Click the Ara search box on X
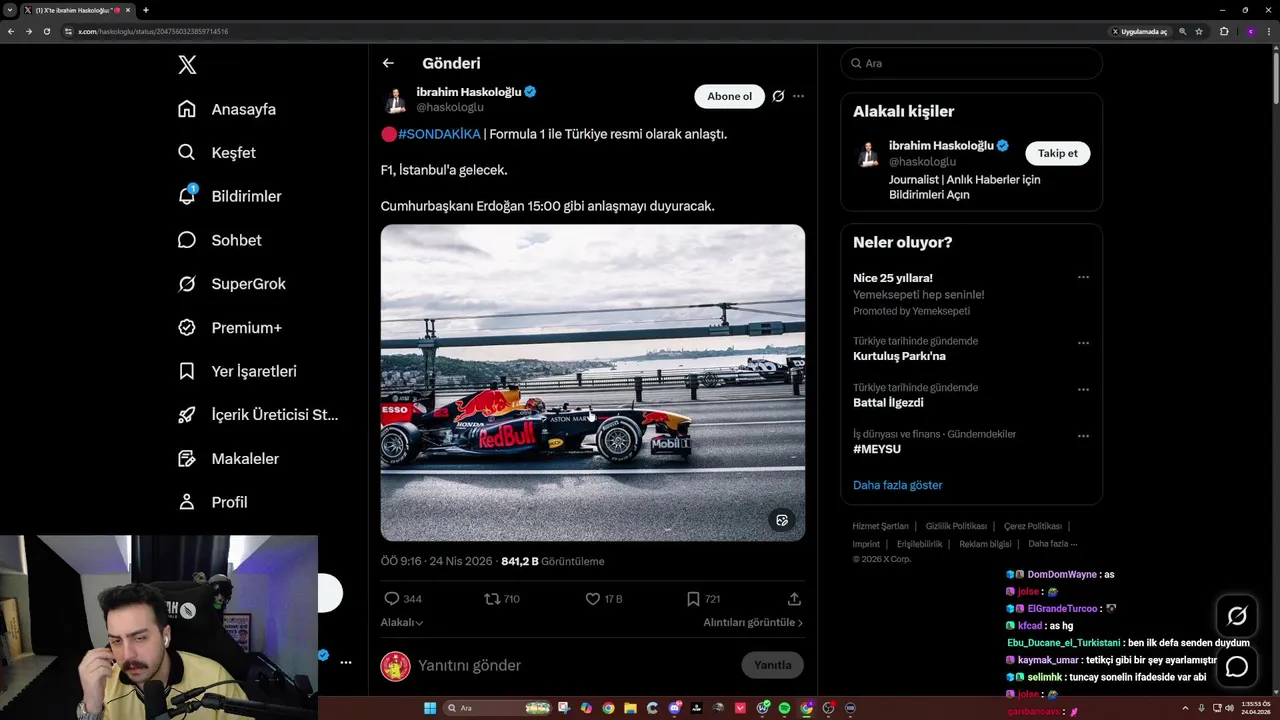The width and height of the screenshot is (1280, 720). (x=971, y=63)
